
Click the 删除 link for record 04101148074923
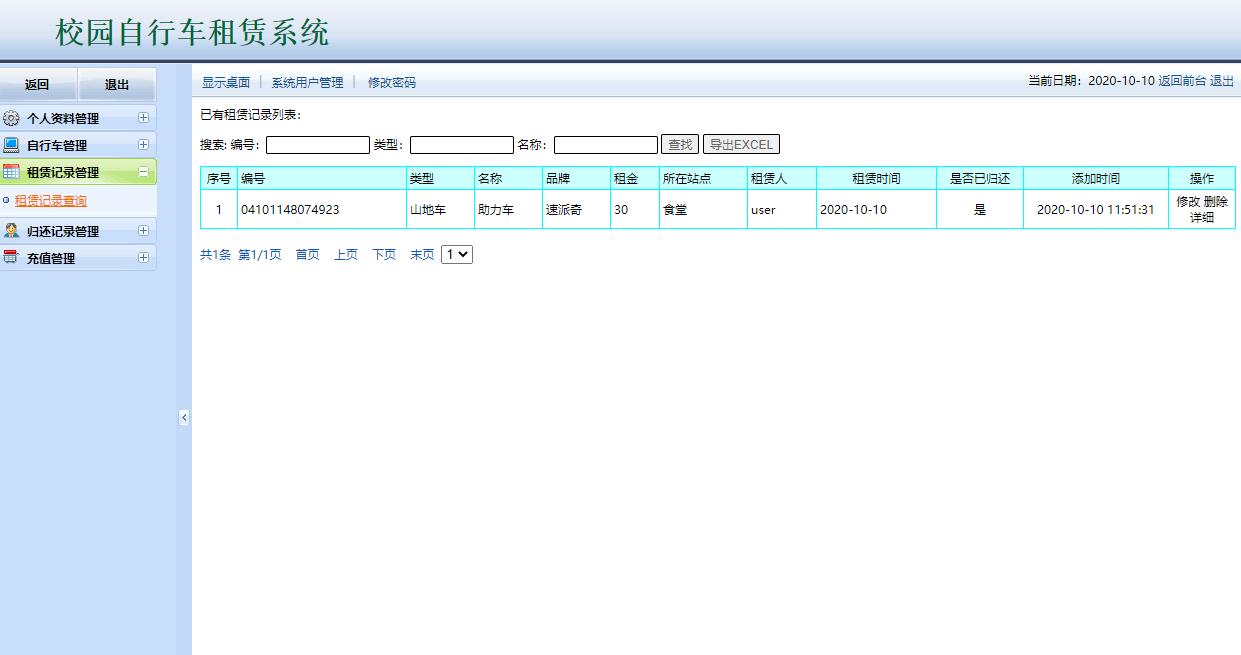point(1217,202)
